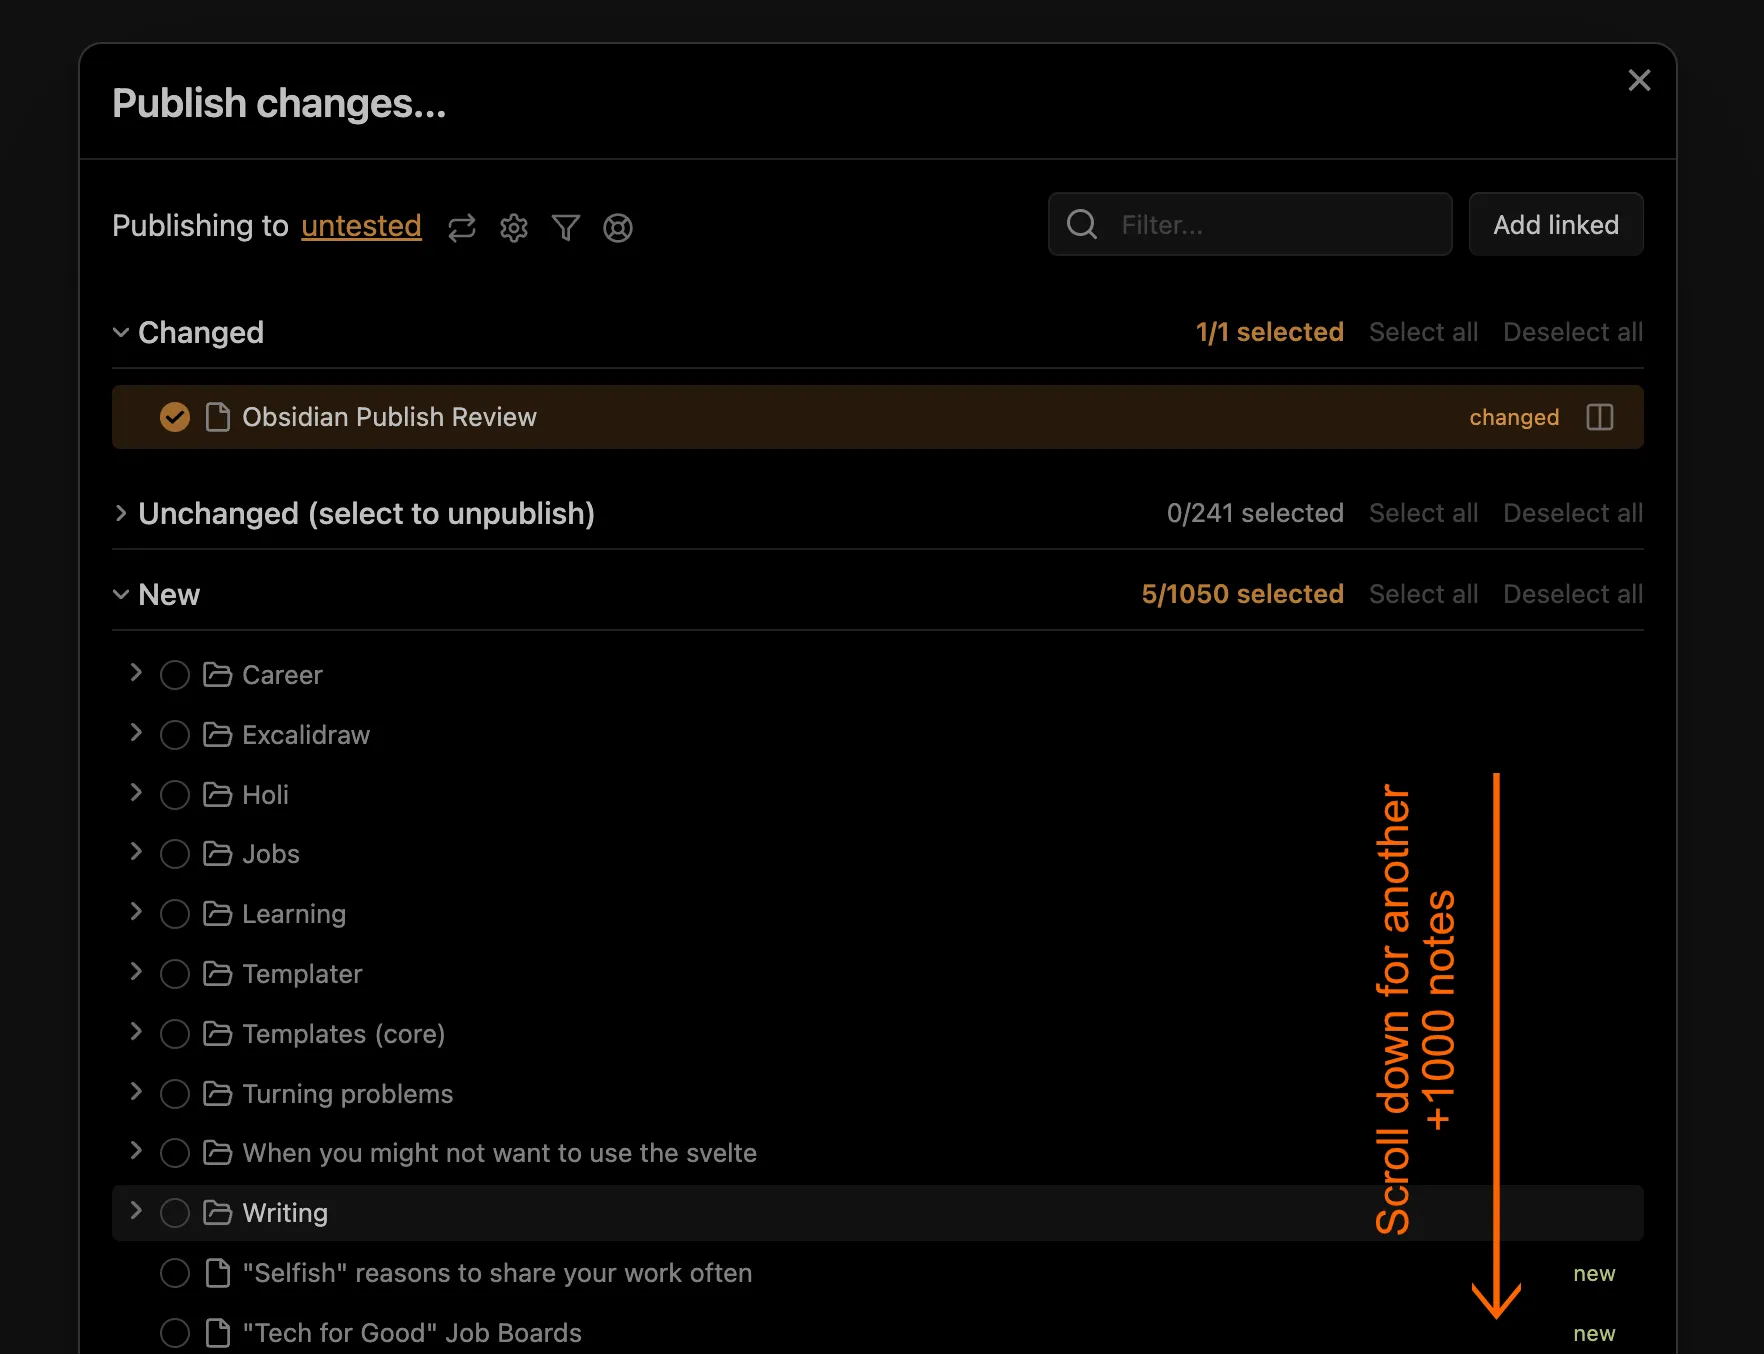1764x1354 pixels.
Task: Click the "changed" status label
Action: tap(1514, 417)
